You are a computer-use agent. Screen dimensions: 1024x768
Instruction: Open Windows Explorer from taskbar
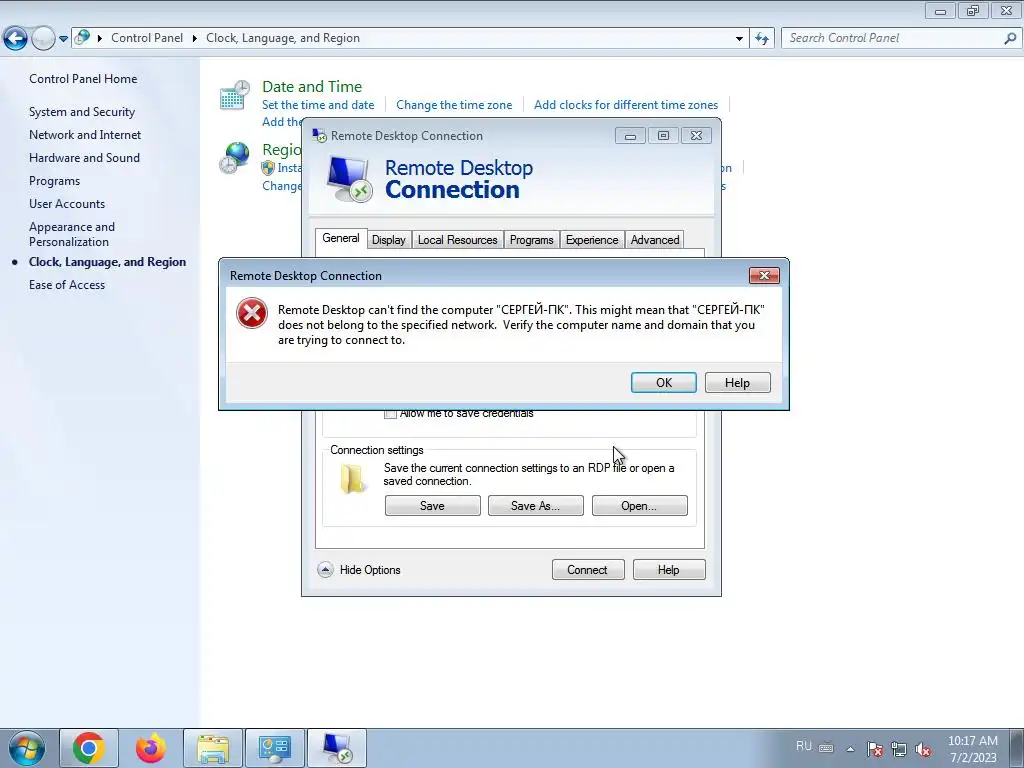point(213,748)
